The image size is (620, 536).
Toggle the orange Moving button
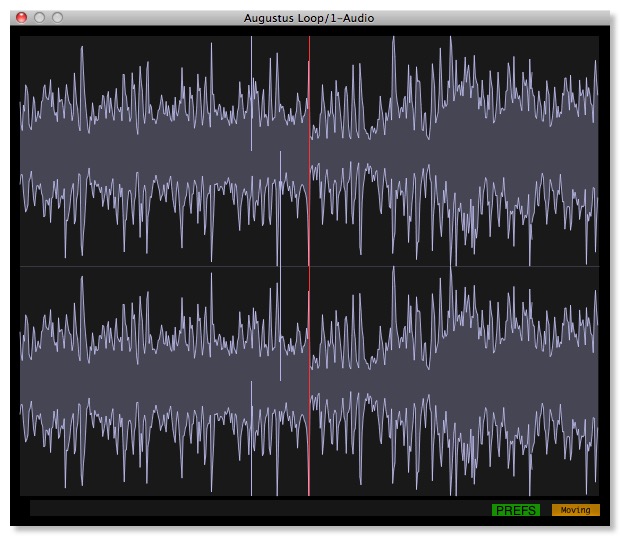click(x=576, y=510)
